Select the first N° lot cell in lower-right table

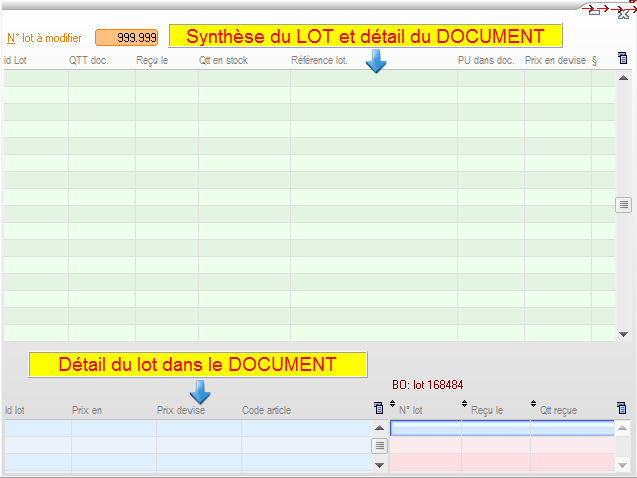425,428
